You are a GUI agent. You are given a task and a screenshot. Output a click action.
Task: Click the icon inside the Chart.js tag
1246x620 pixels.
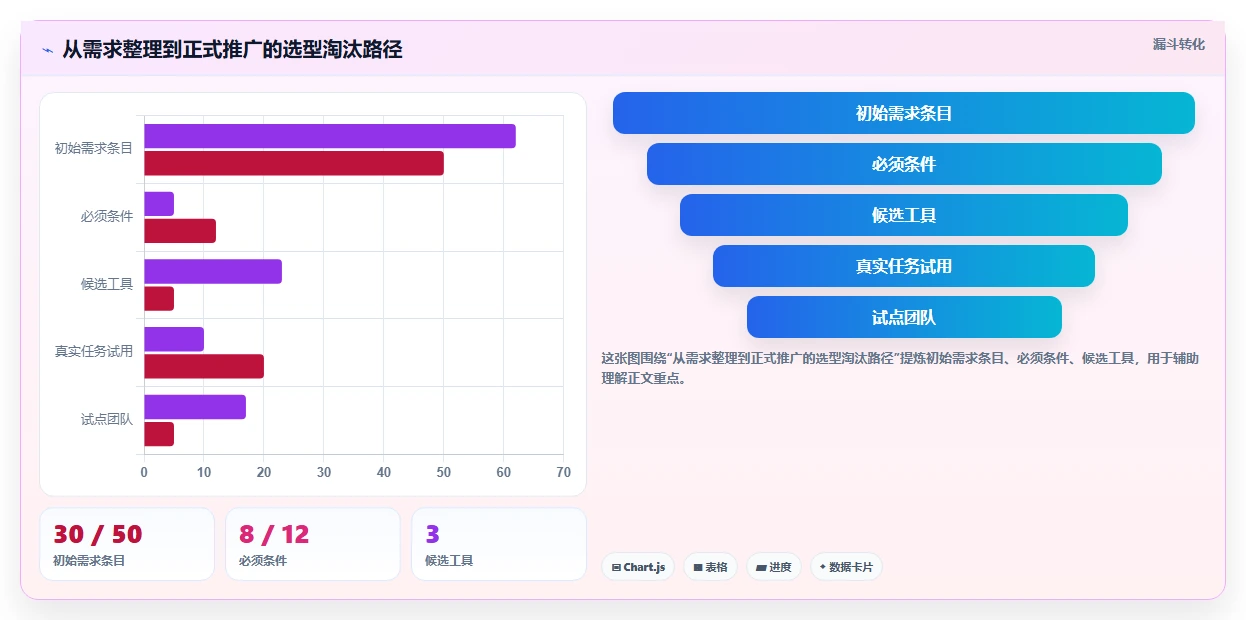616,567
